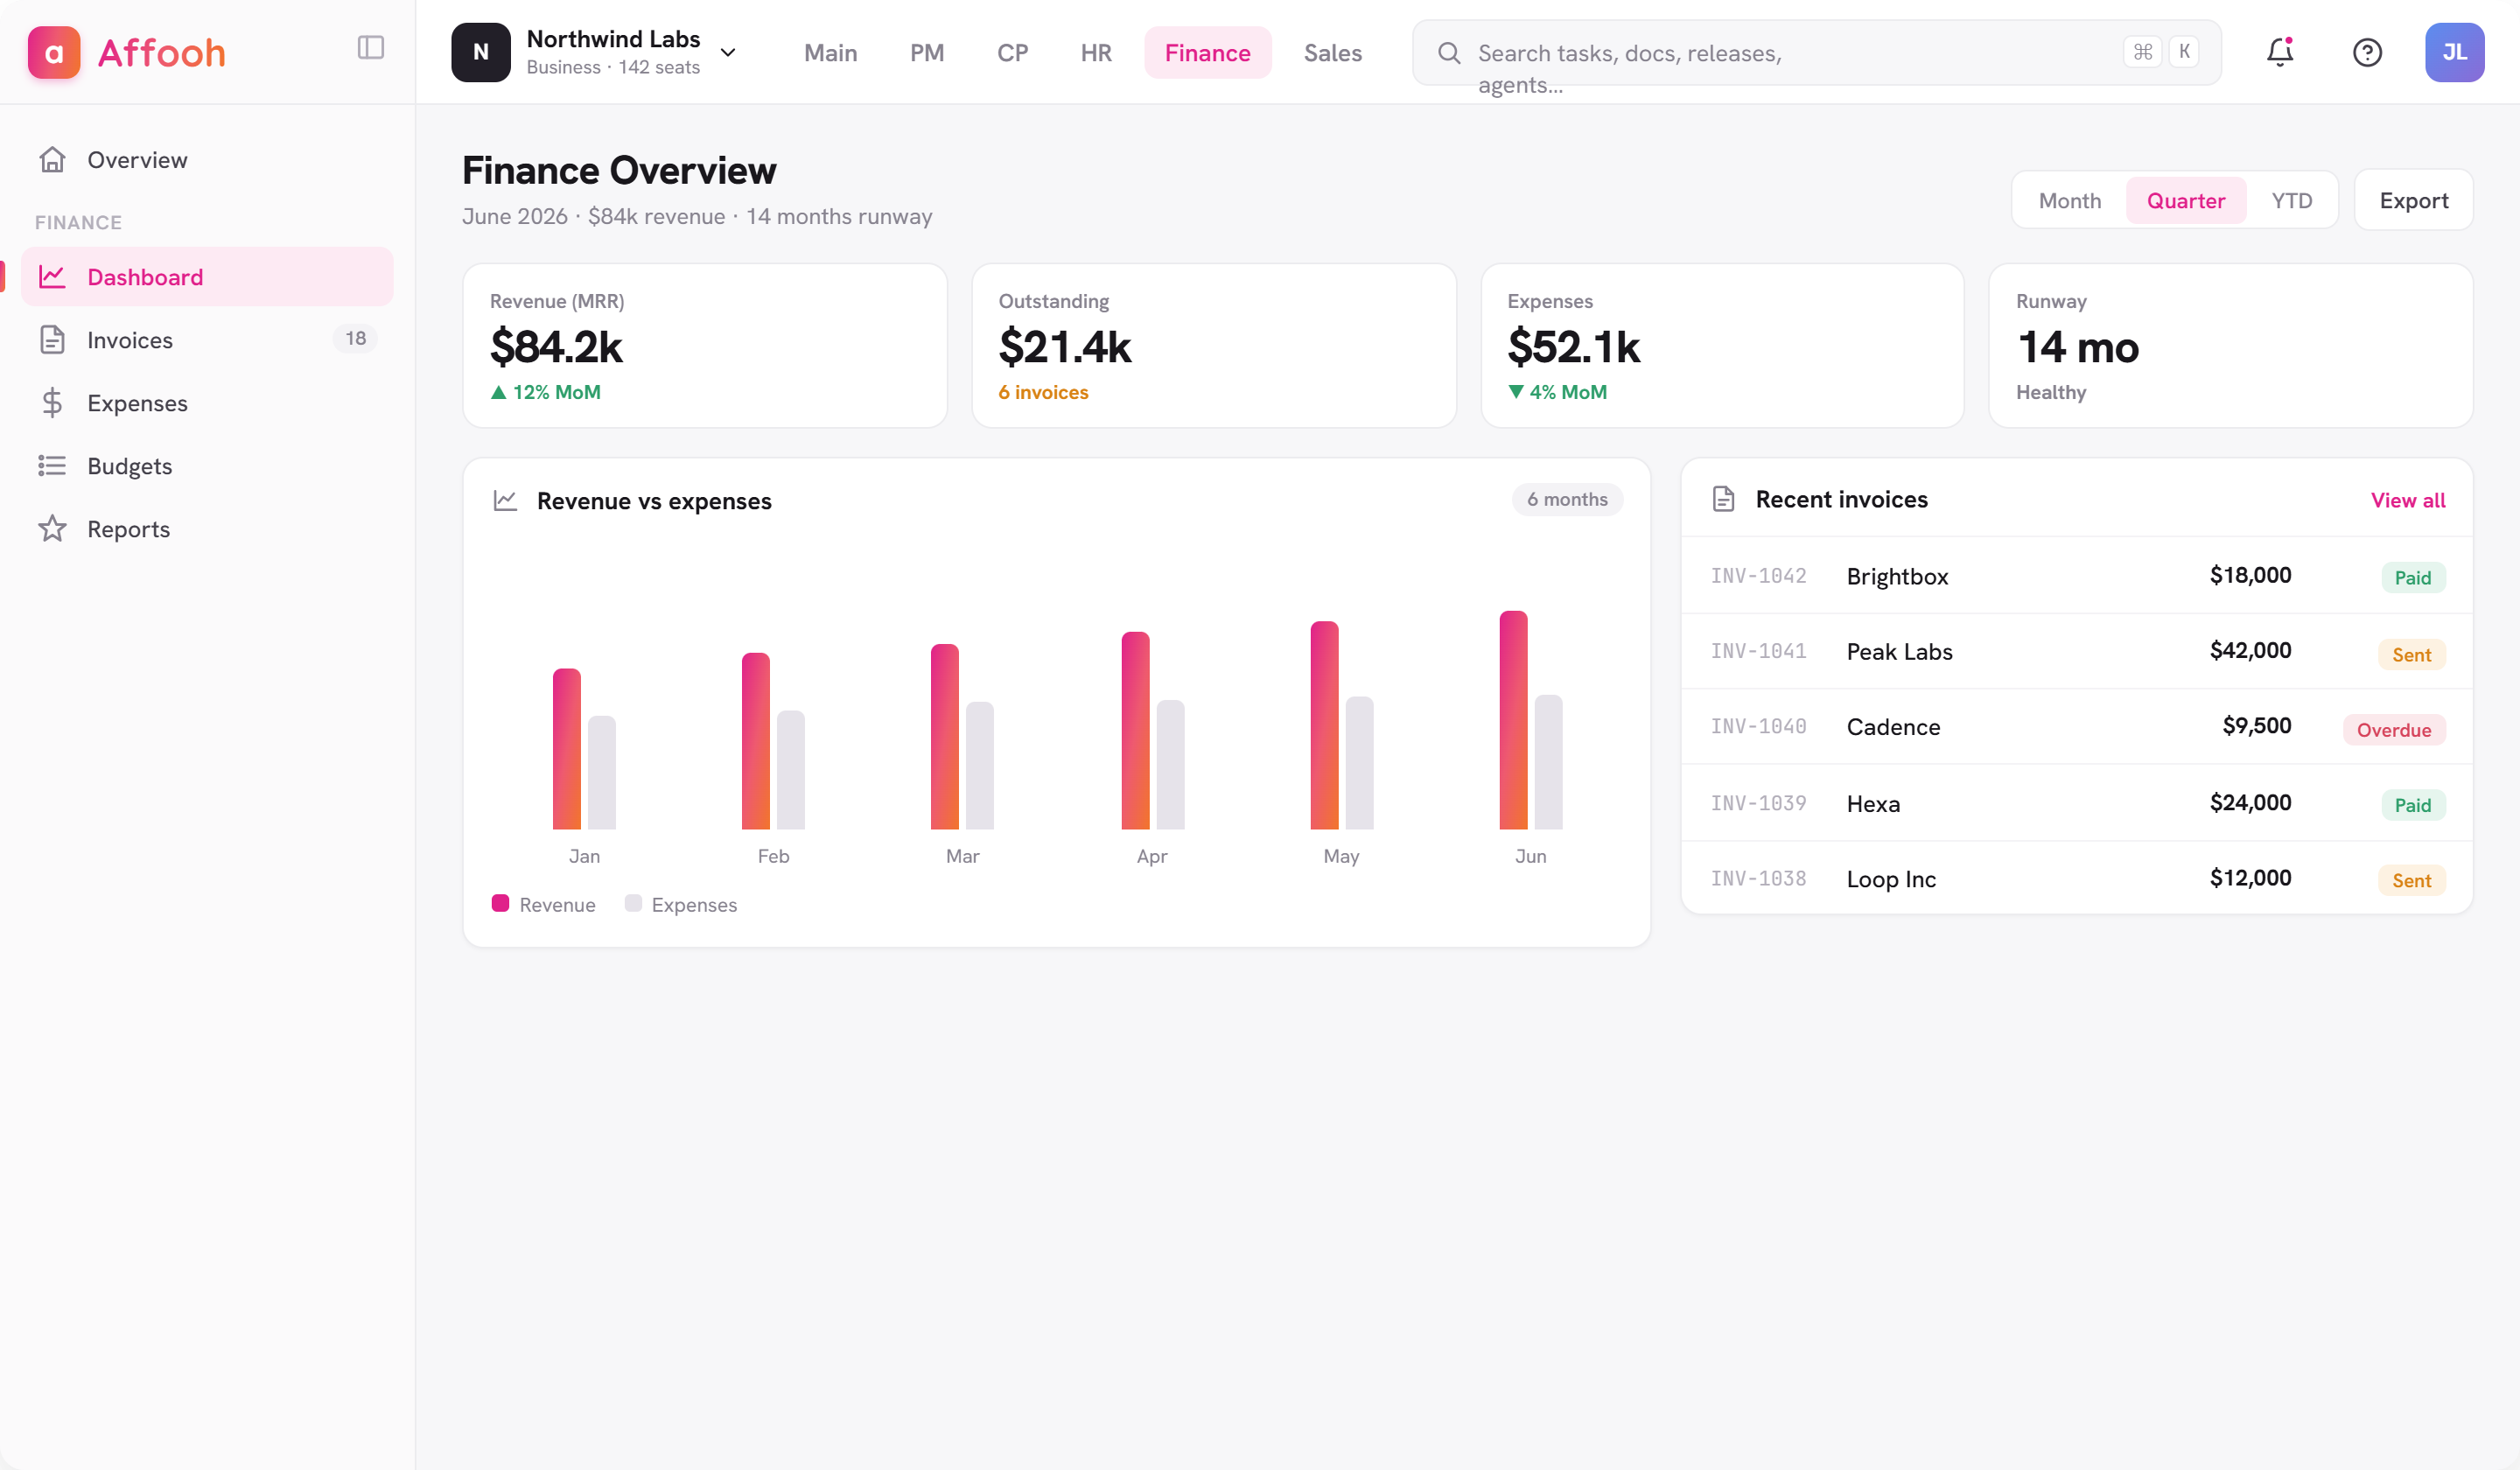Click the green up-triangle in Revenue card

(498, 392)
